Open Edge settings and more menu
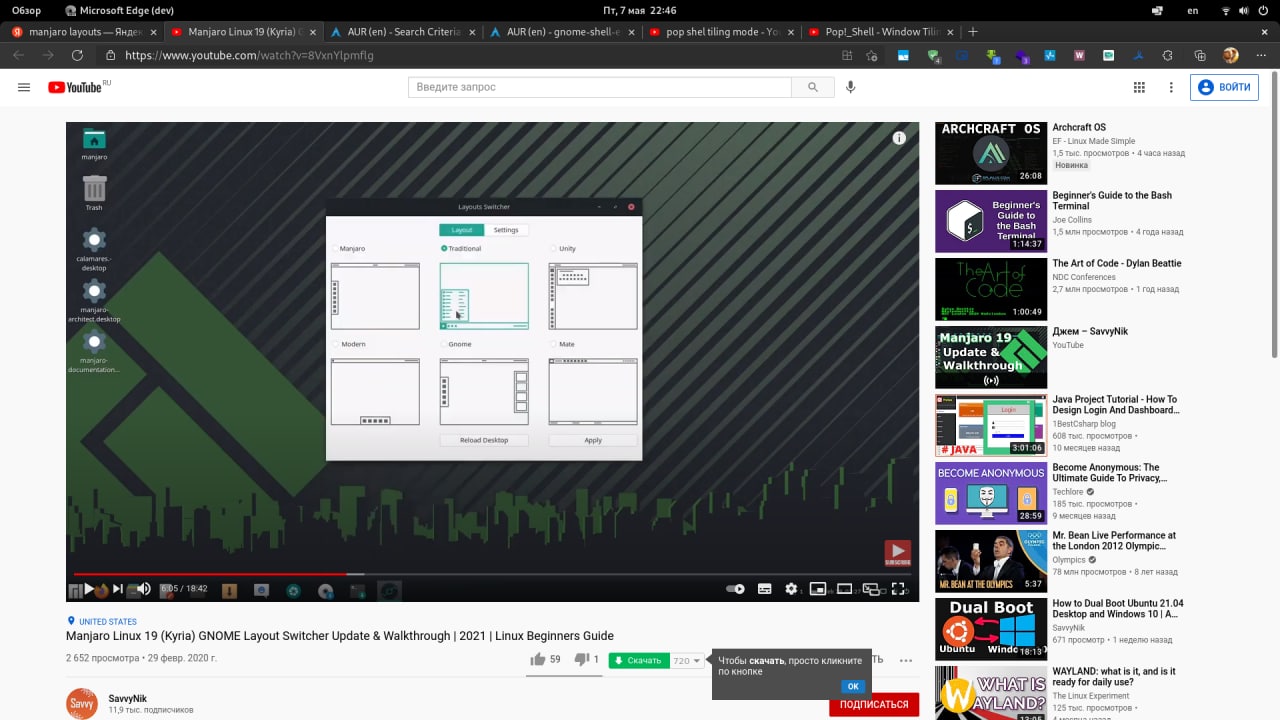Screen dimensions: 1280x720 (x=1261, y=56)
